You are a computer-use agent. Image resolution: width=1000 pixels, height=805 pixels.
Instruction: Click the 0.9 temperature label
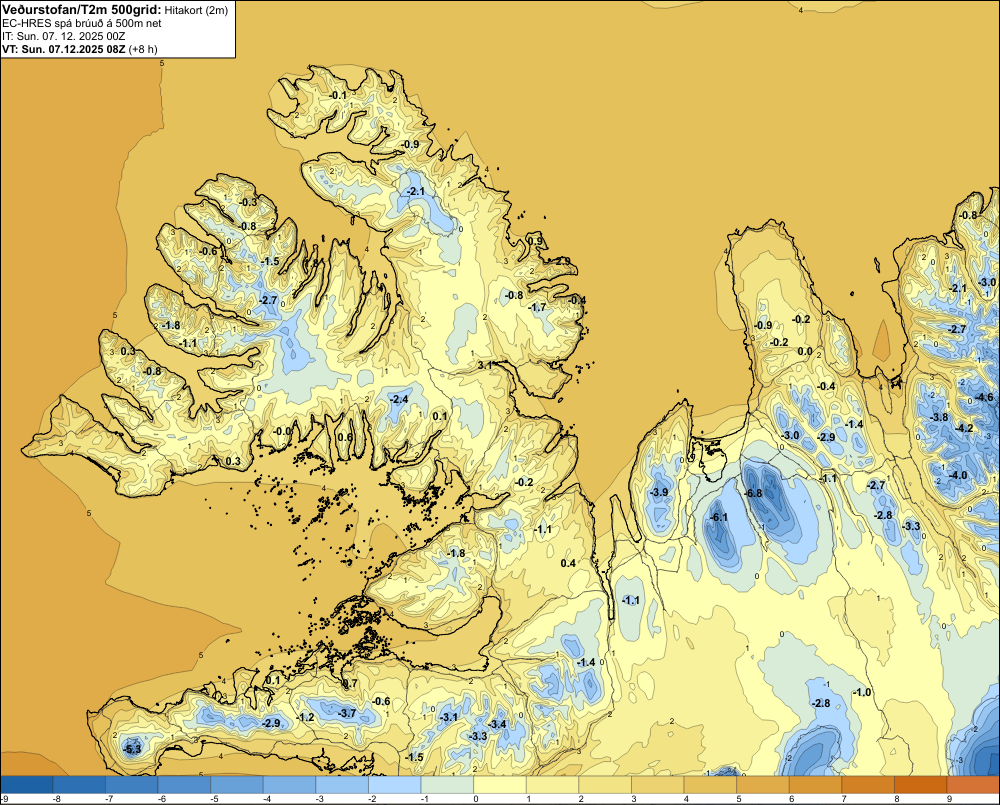click(536, 241)
